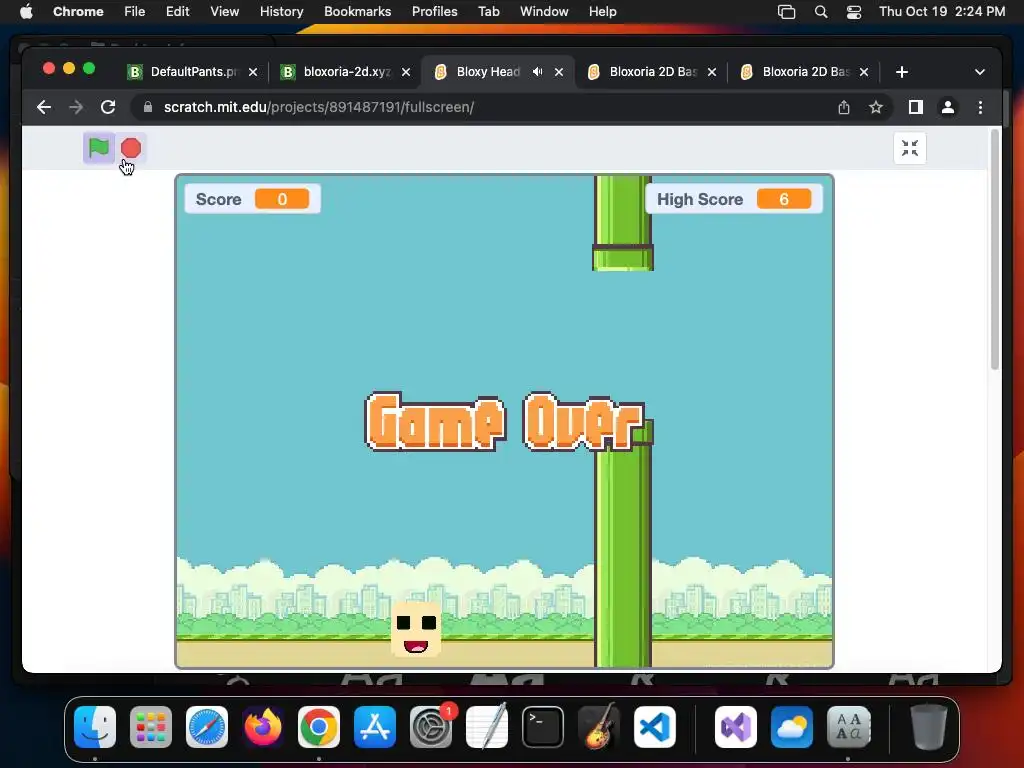Viewport: 1024px width, 768px height.
Task: Open the View menu
Action: tap(224, 12)
